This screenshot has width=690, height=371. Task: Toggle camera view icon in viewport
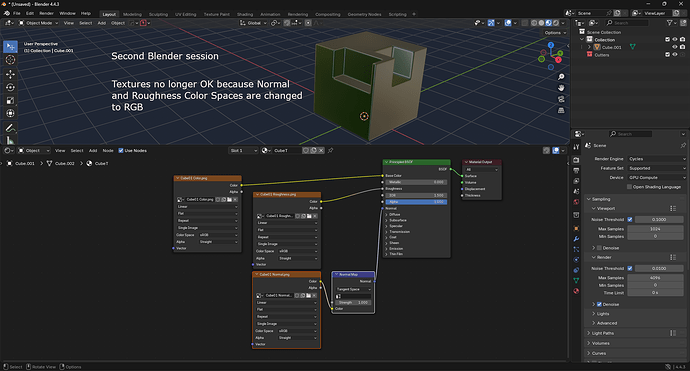click(x=561, y=99)
